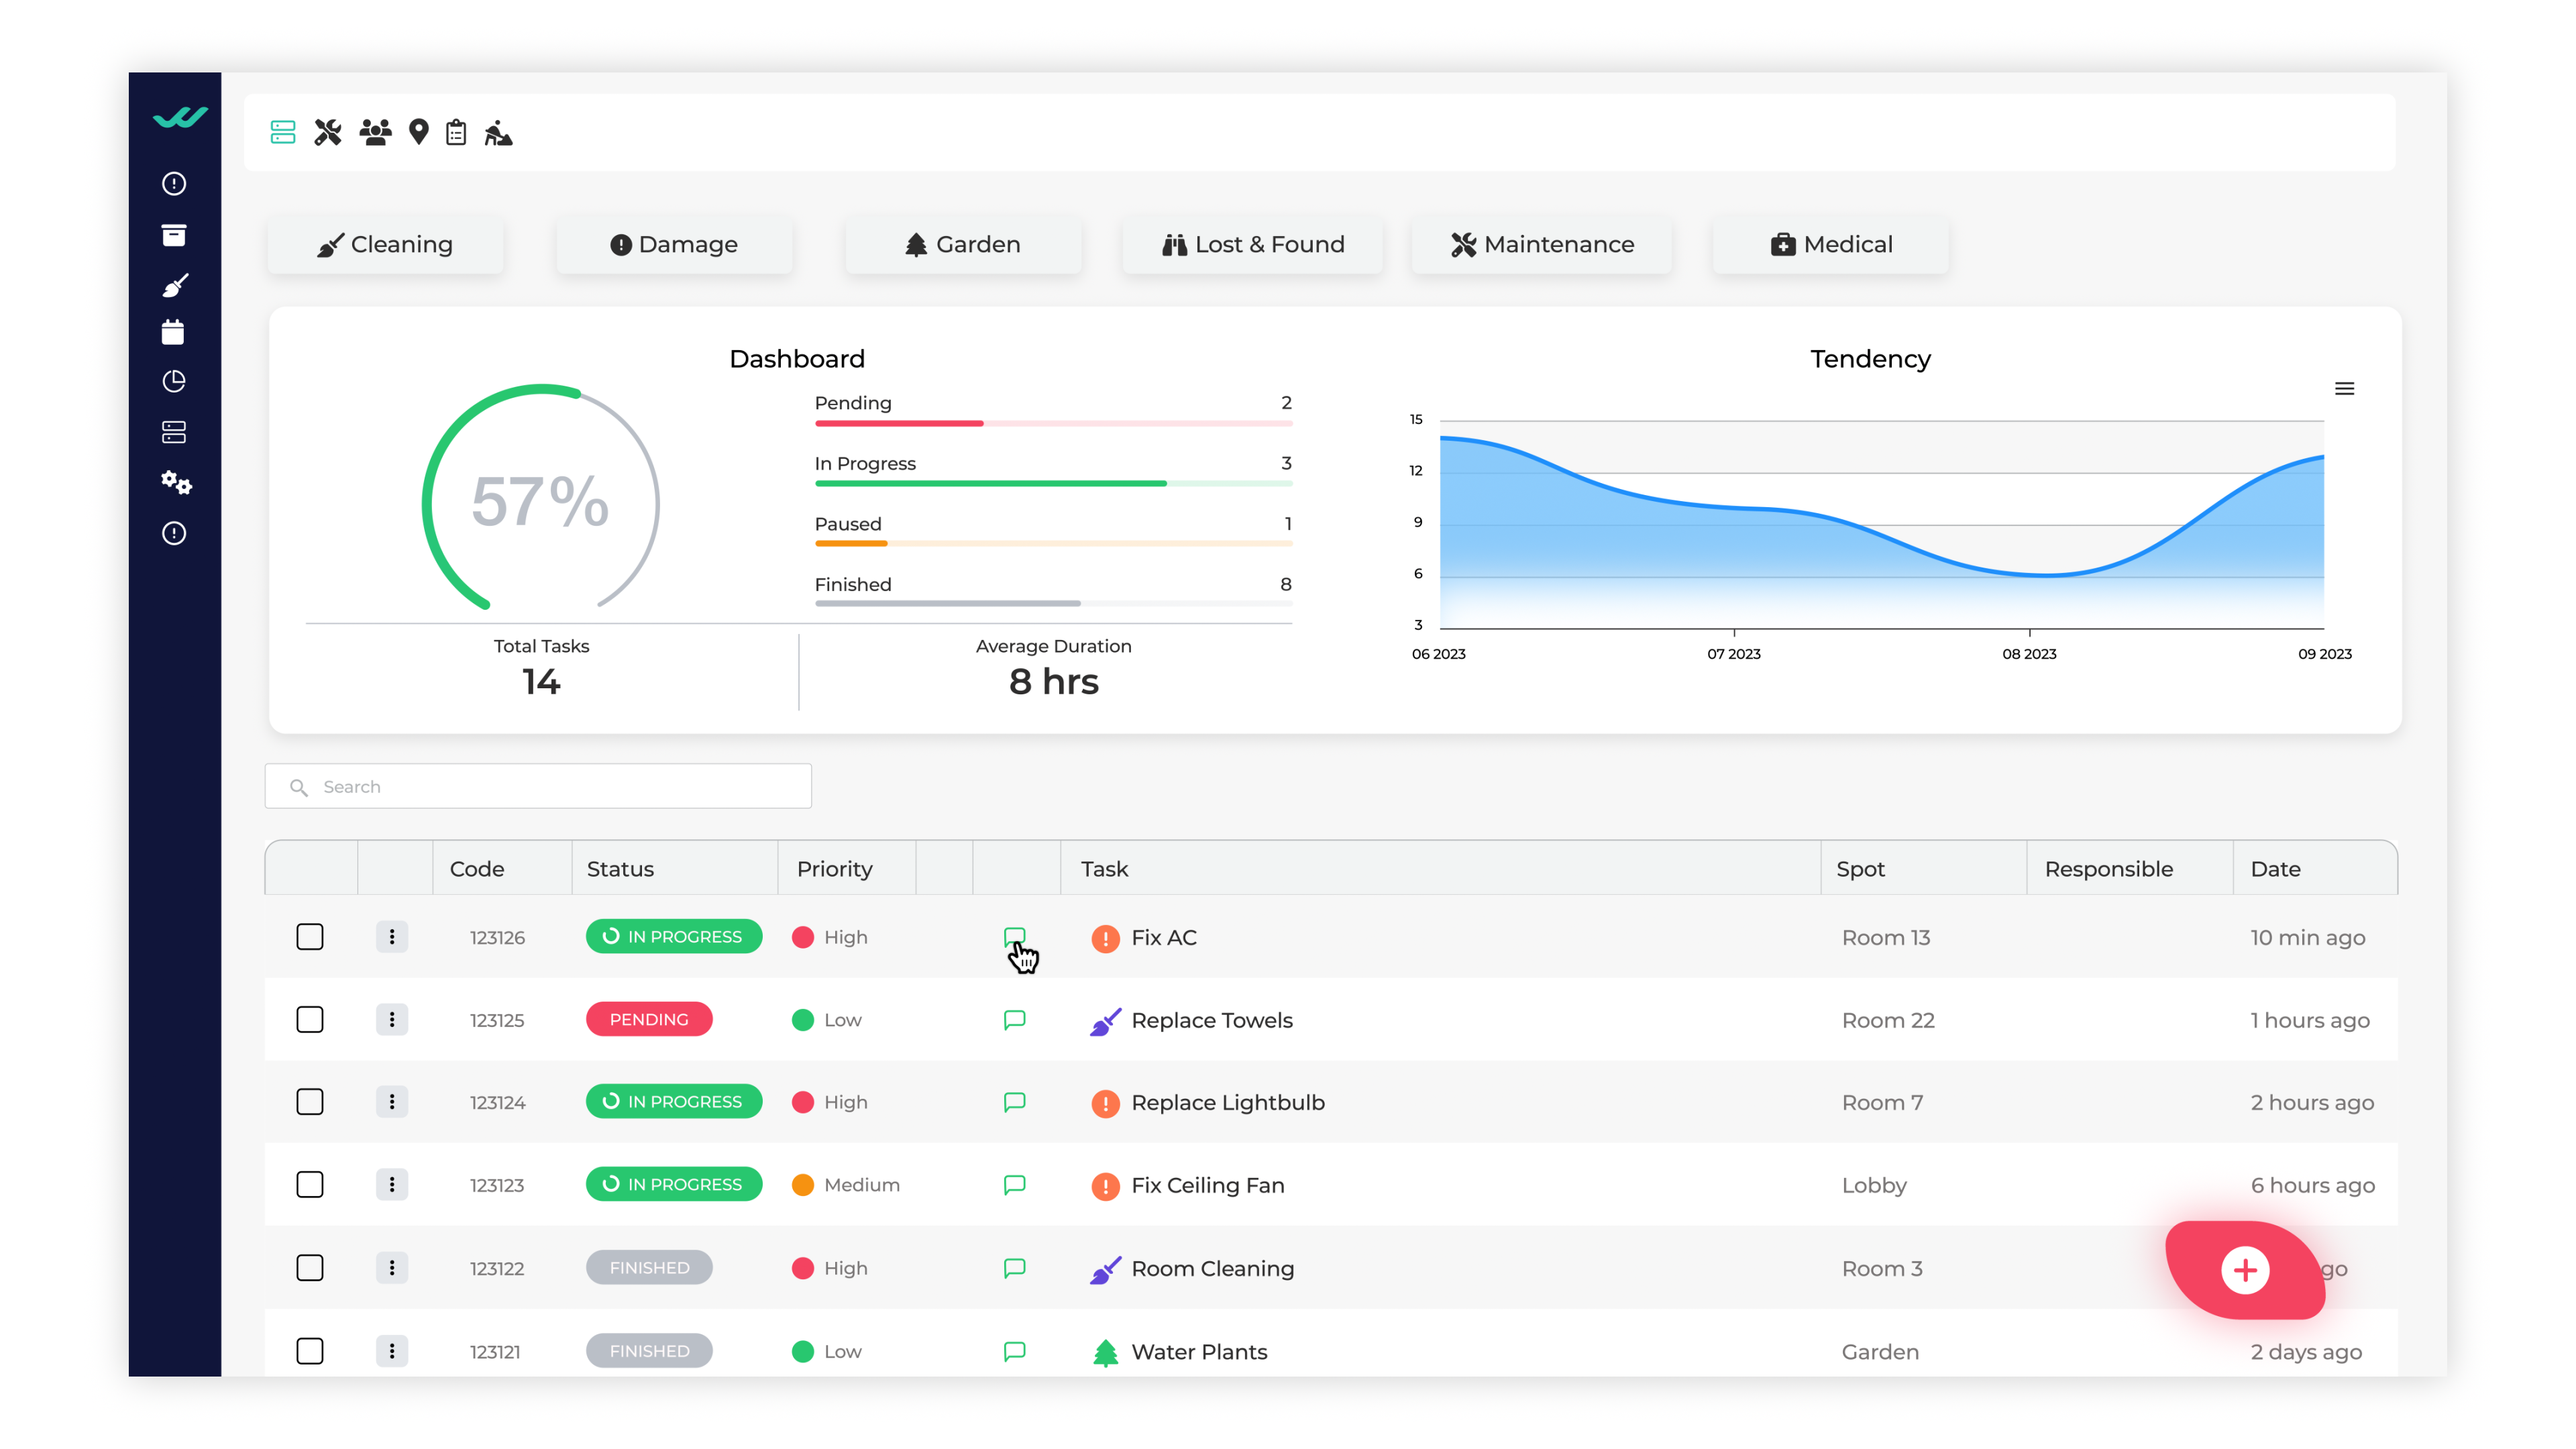
Task: Select the Lost & Found tab
Action: (1252, 244)
